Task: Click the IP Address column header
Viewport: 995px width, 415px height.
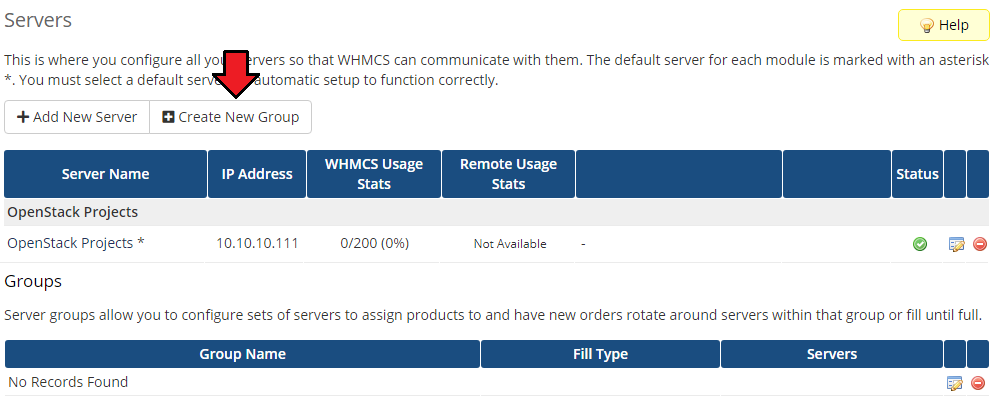Action: pos(257,174)
